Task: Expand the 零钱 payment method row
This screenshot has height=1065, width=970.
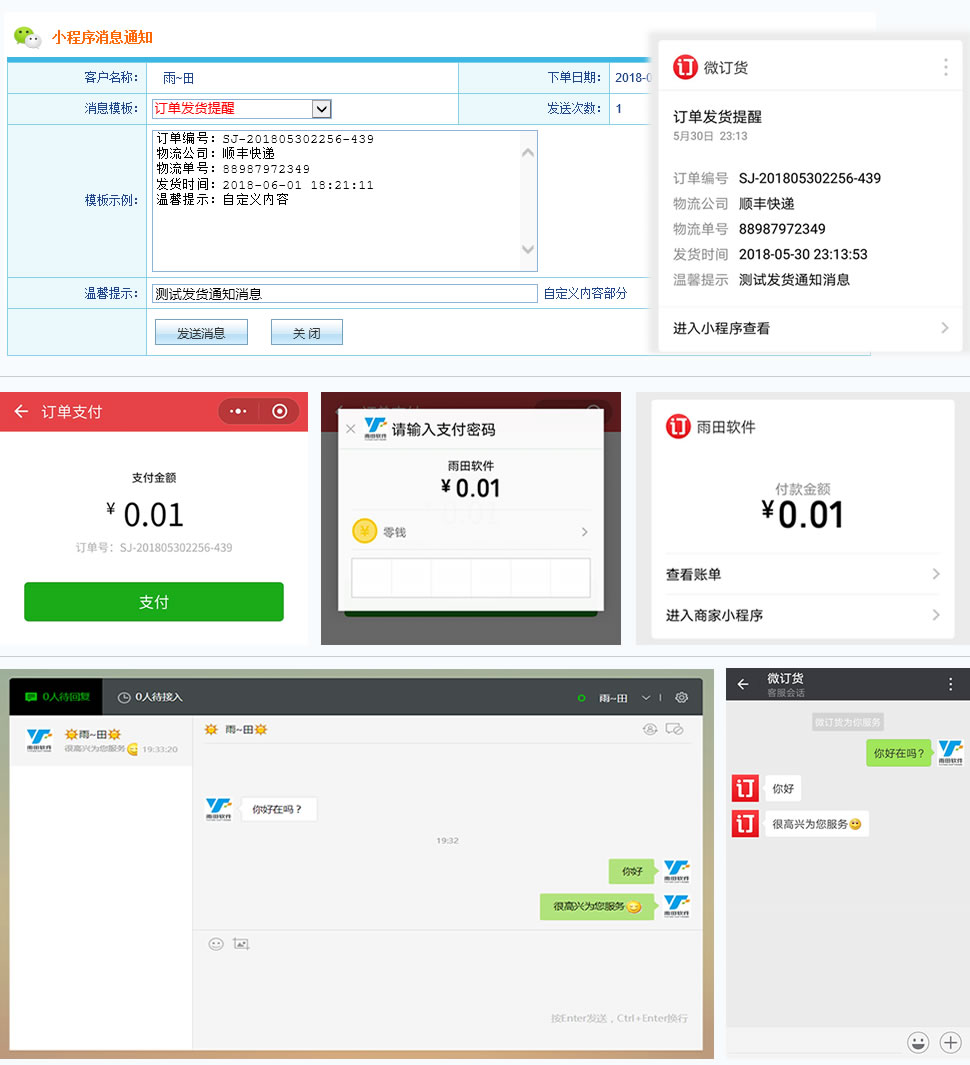Action: point(470,532)
